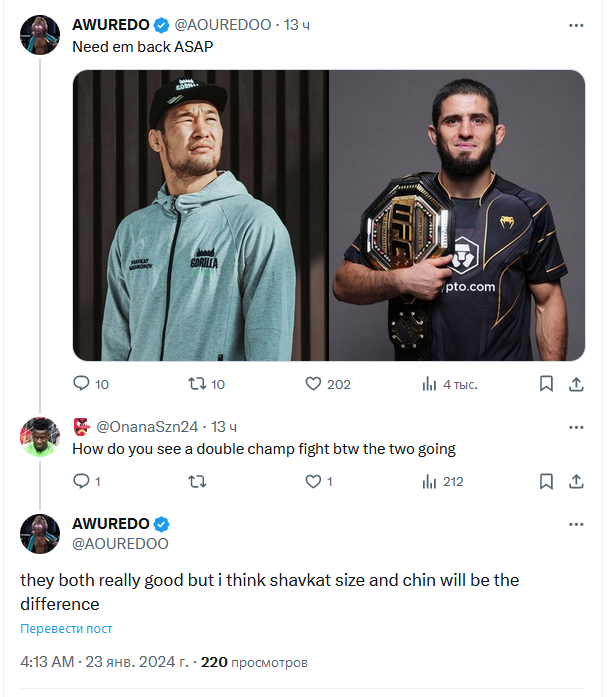
Task: Bookmark the main AWUREDO post
Action: click(546, 384)
